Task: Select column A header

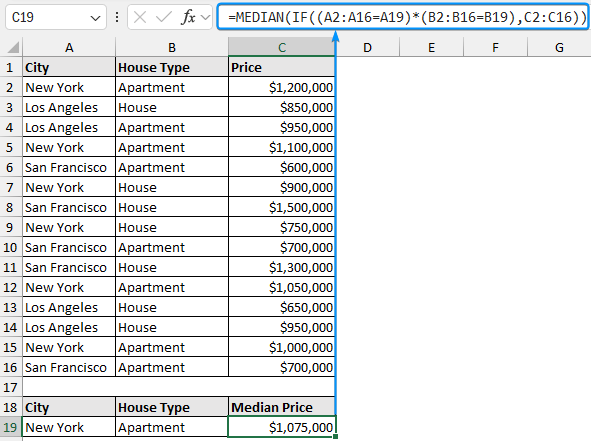Action: [x=69, y=47]
